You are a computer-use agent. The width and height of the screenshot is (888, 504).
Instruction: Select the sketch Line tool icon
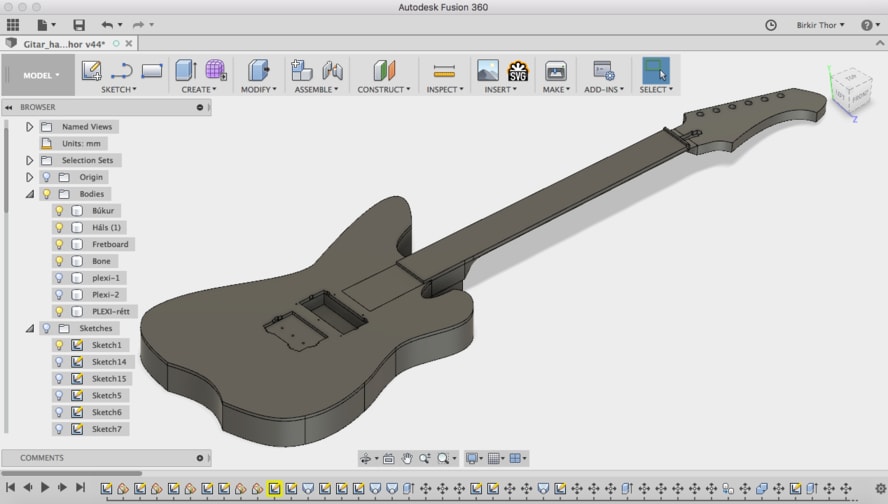tap(121, 71)
